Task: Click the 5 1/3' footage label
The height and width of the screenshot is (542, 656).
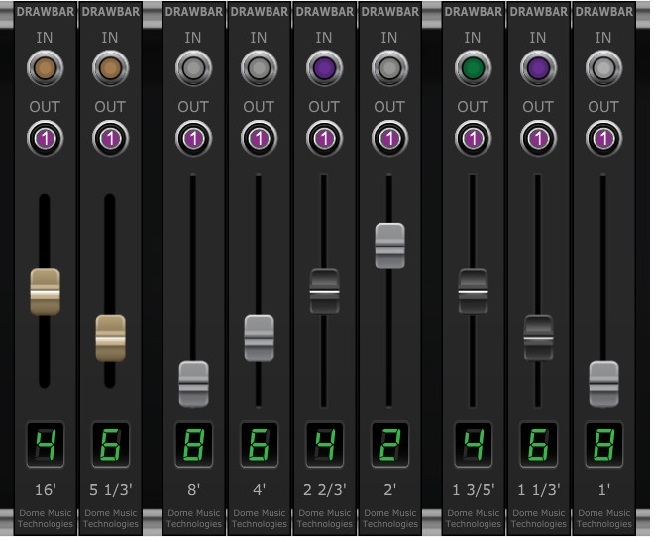Action: [x=110, y=489]
